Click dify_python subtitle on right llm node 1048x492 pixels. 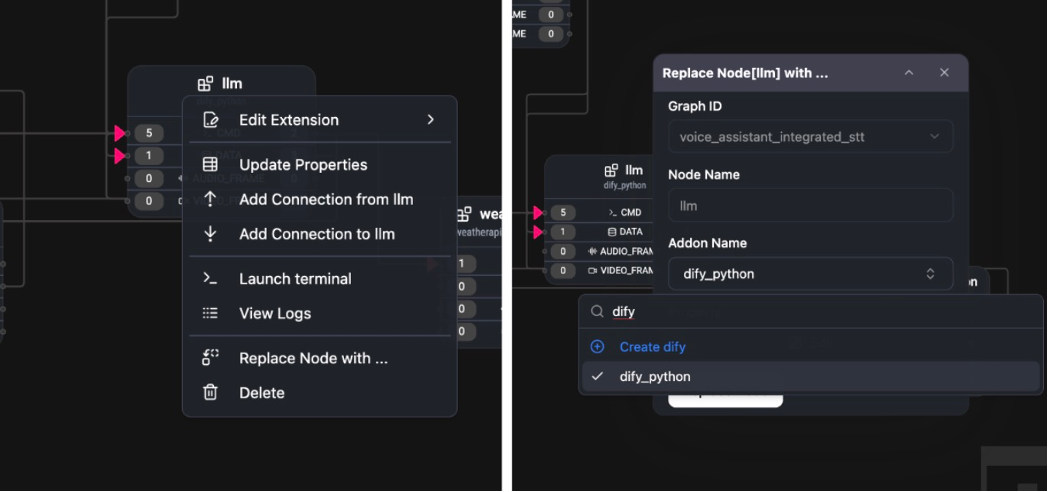(624, 186)
